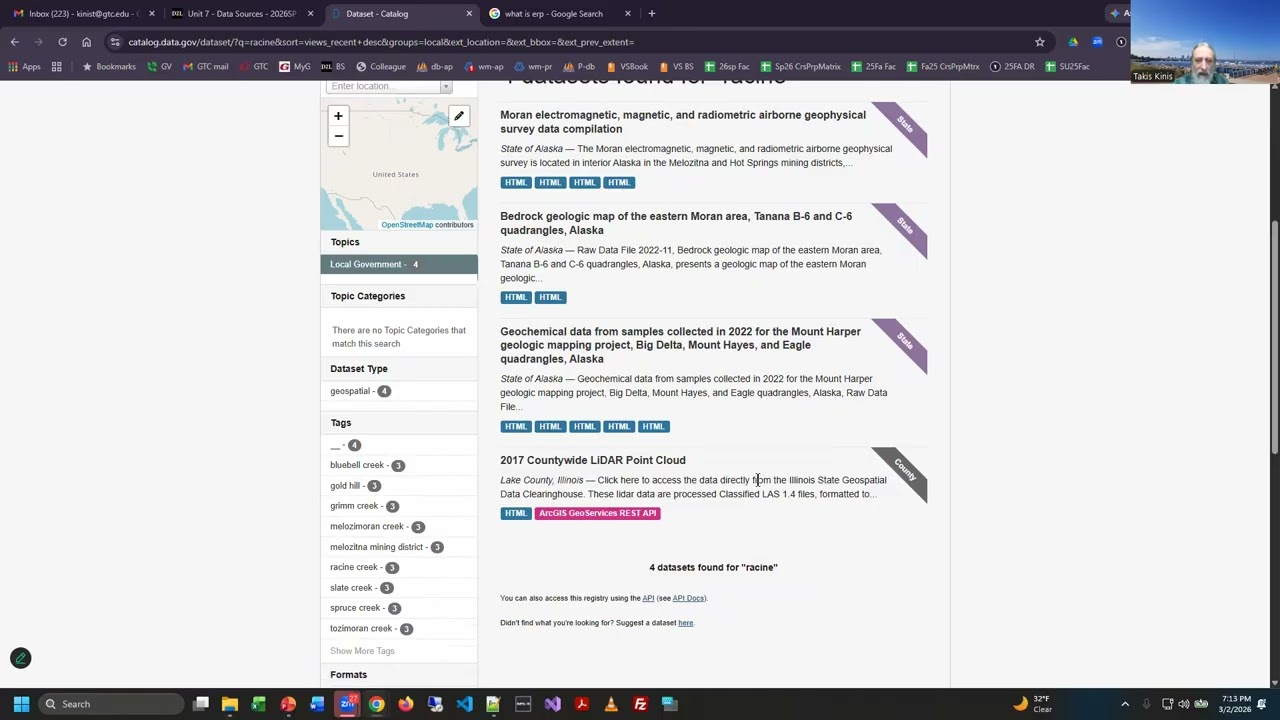Open the OpenStreetMap attribution link
The image size is (1280, 720).
(407, 225)
